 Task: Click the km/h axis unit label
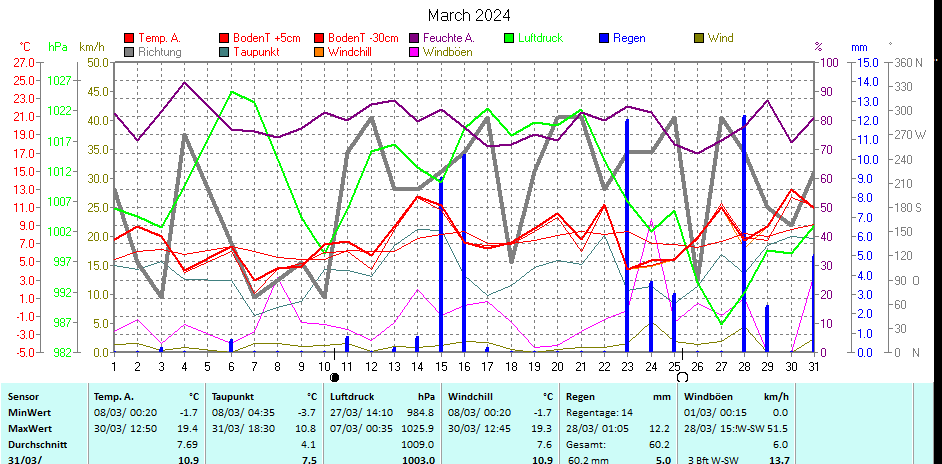coord(92,47)
